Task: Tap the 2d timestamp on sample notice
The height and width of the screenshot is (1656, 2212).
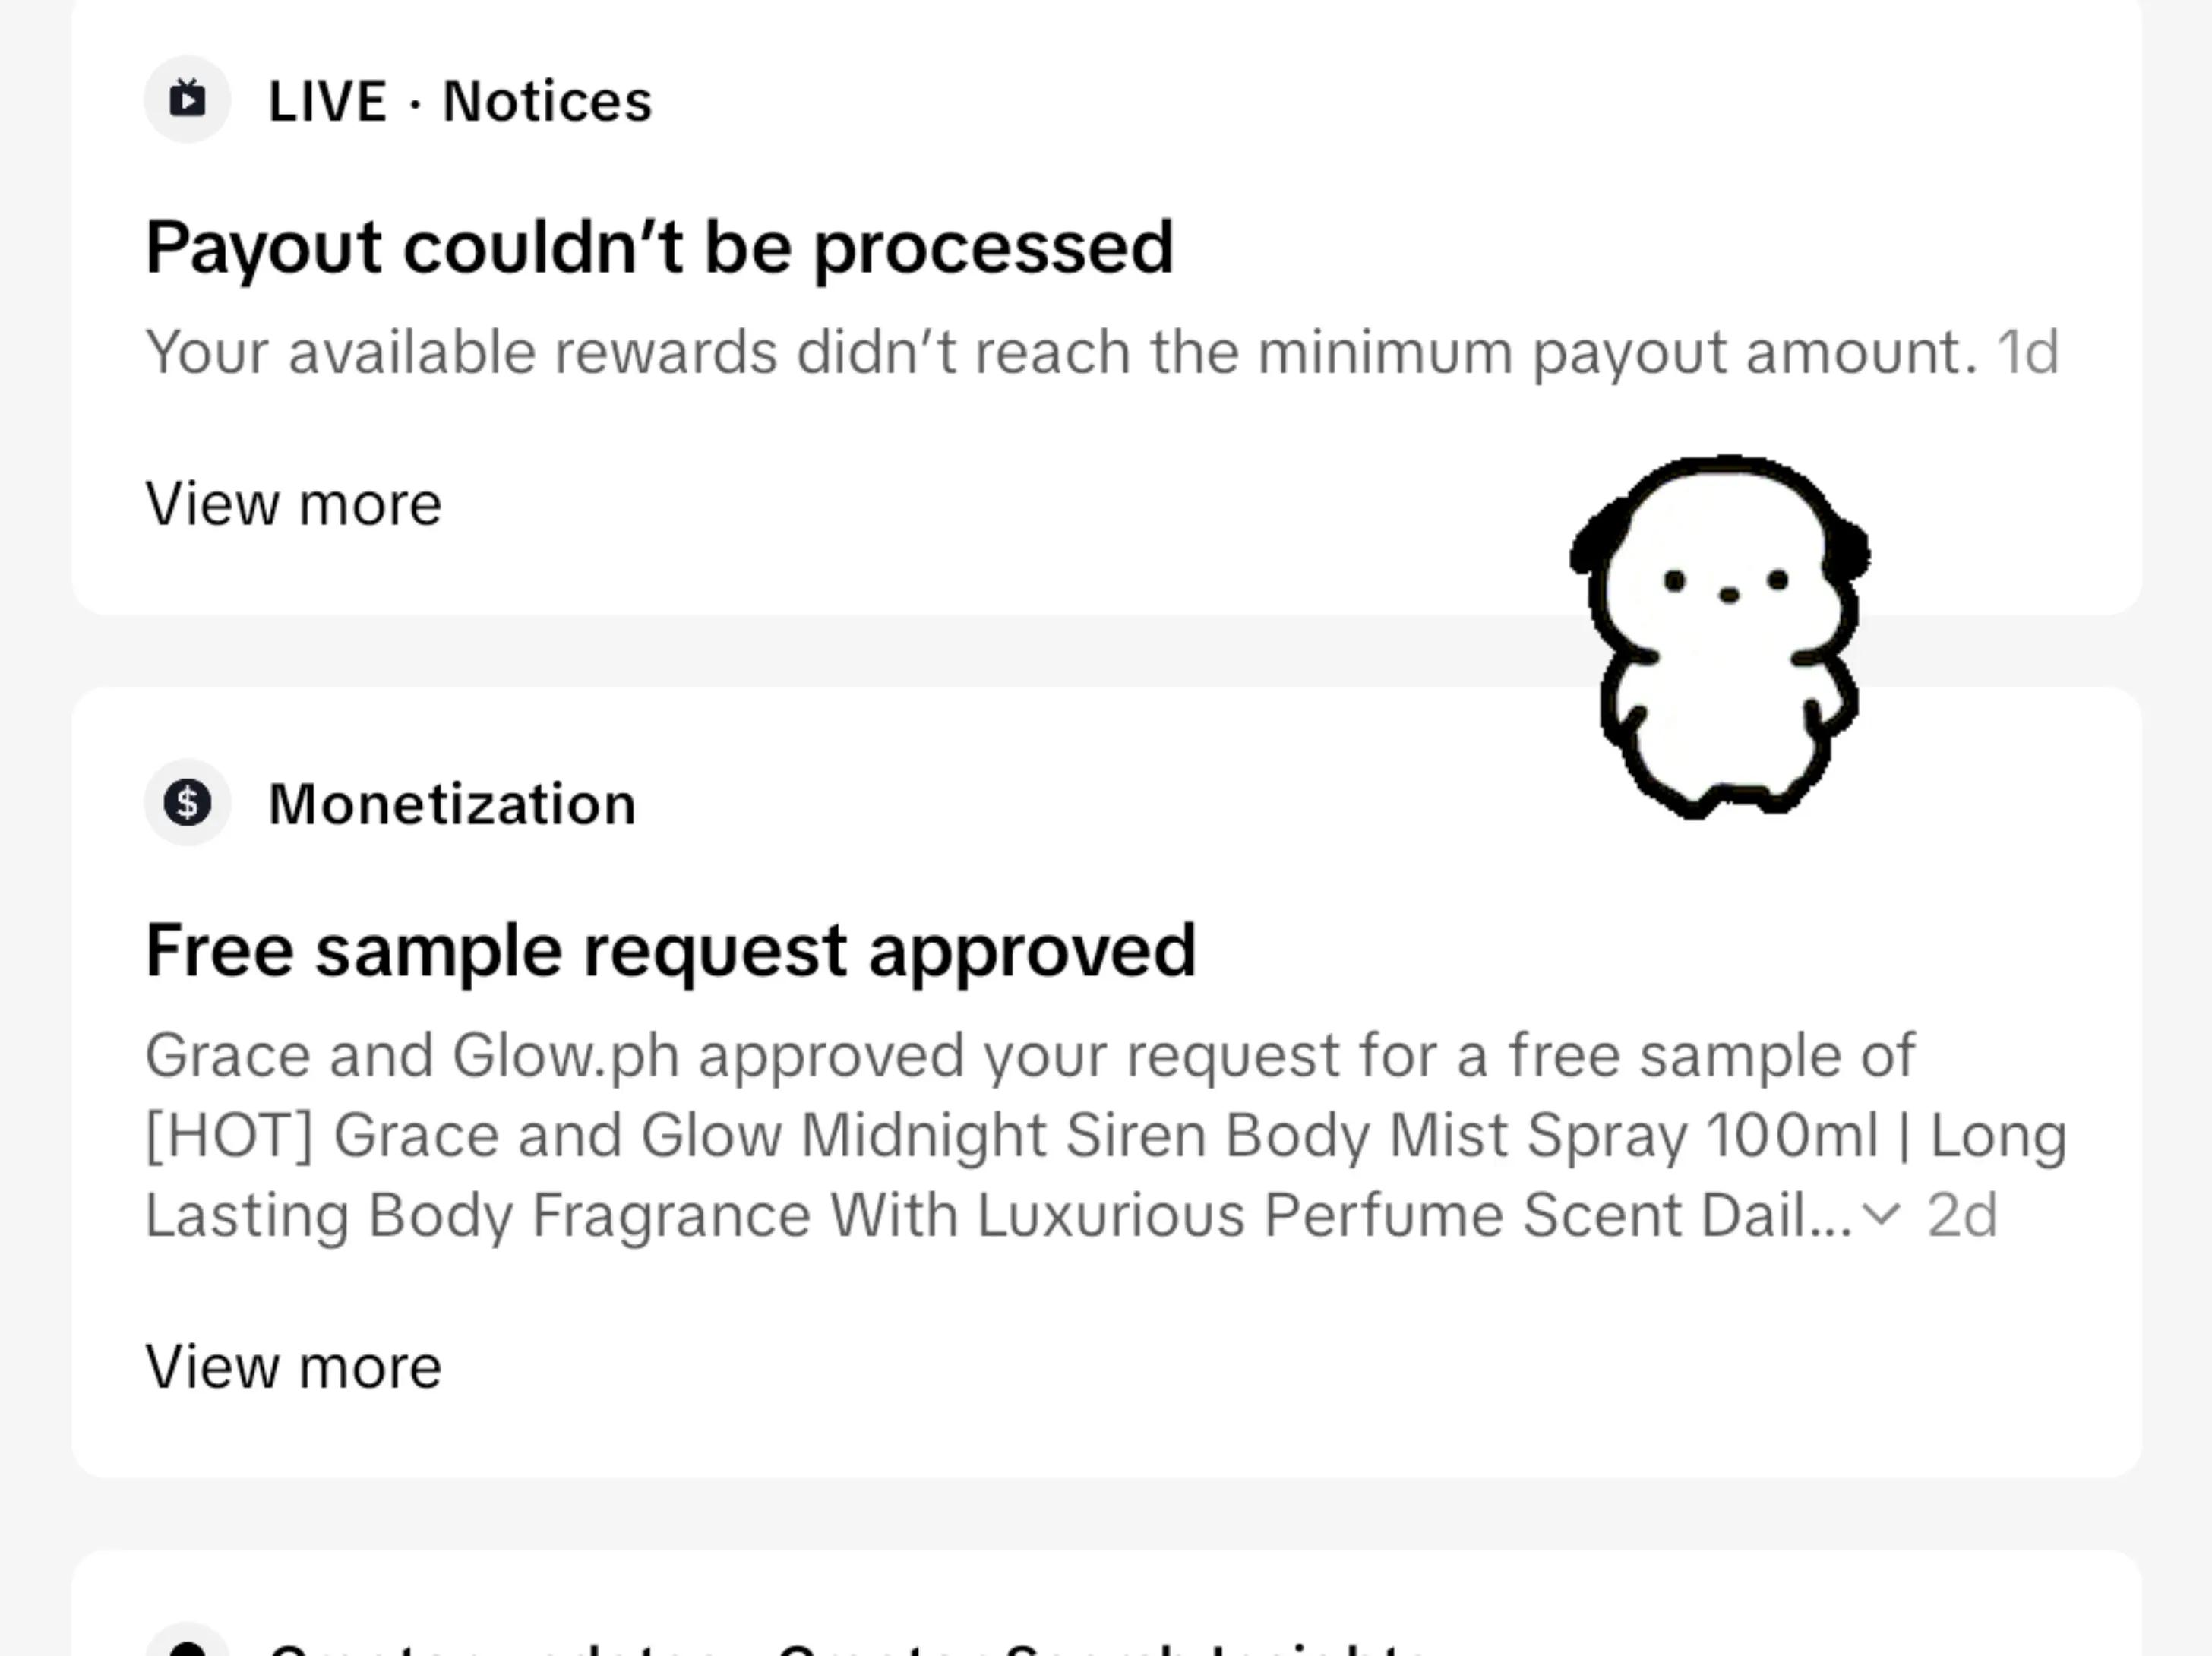Action: click(x=1962, y=1215)
